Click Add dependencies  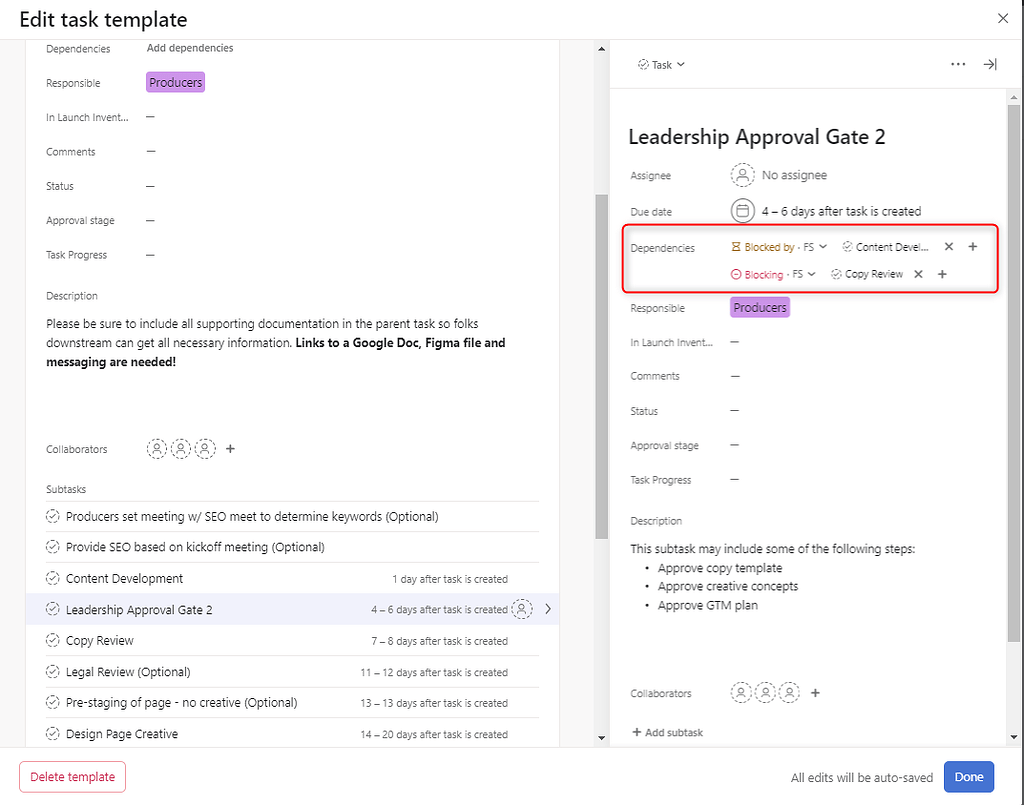click(189, 47)
